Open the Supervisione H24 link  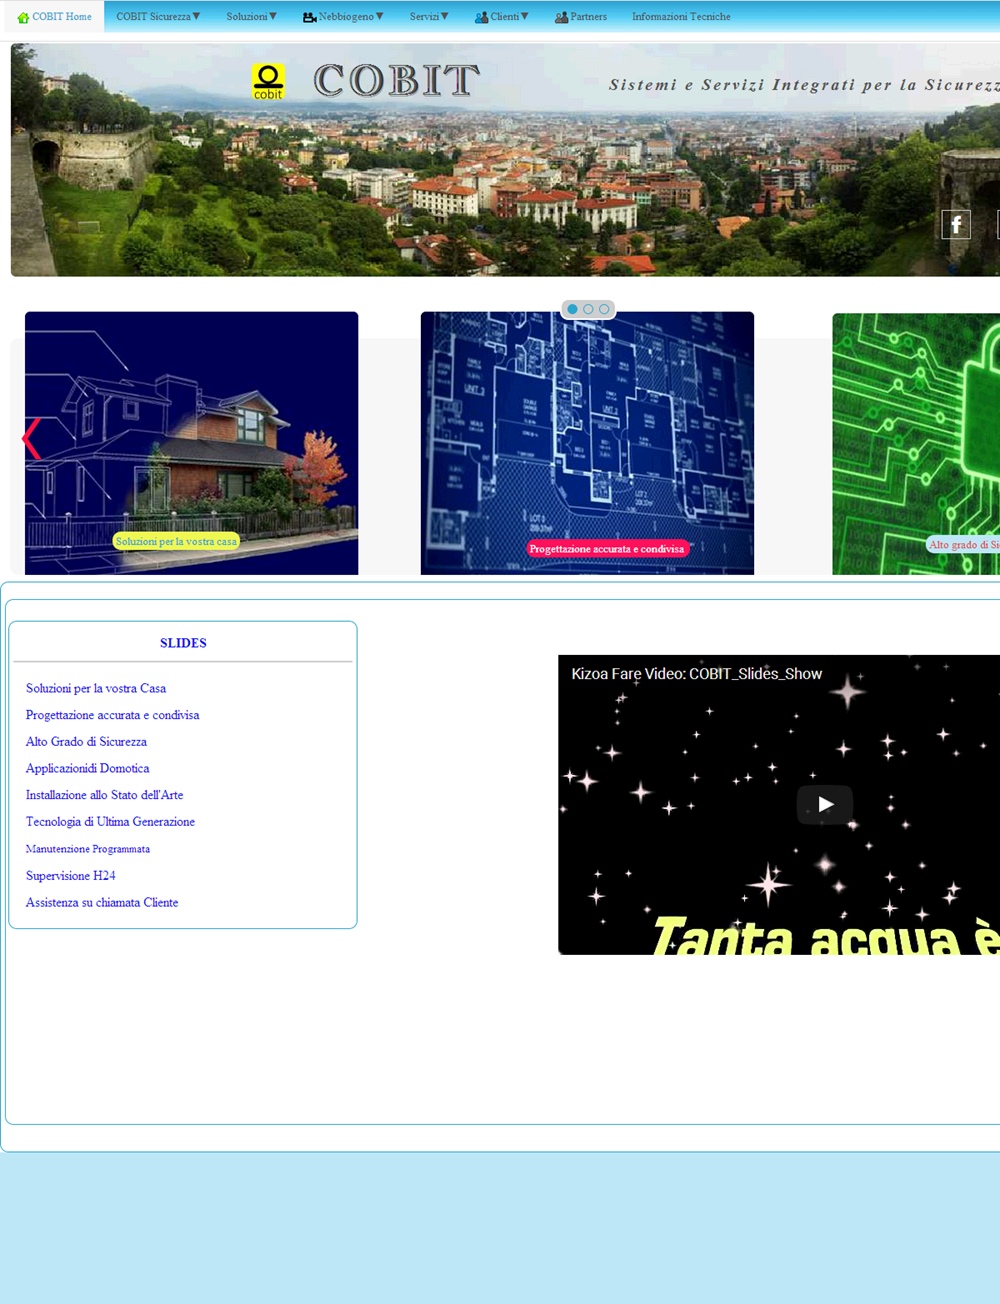point(70,875)
